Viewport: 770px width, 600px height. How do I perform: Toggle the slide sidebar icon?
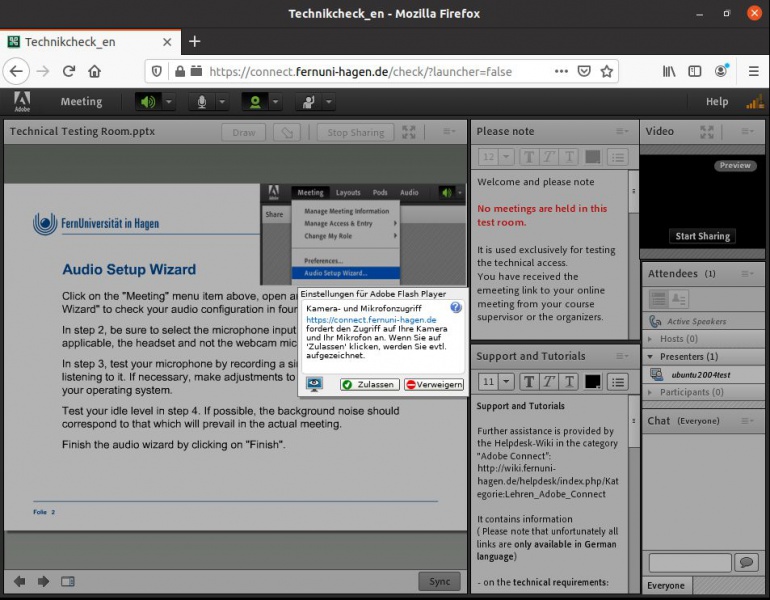click(68, 581)
